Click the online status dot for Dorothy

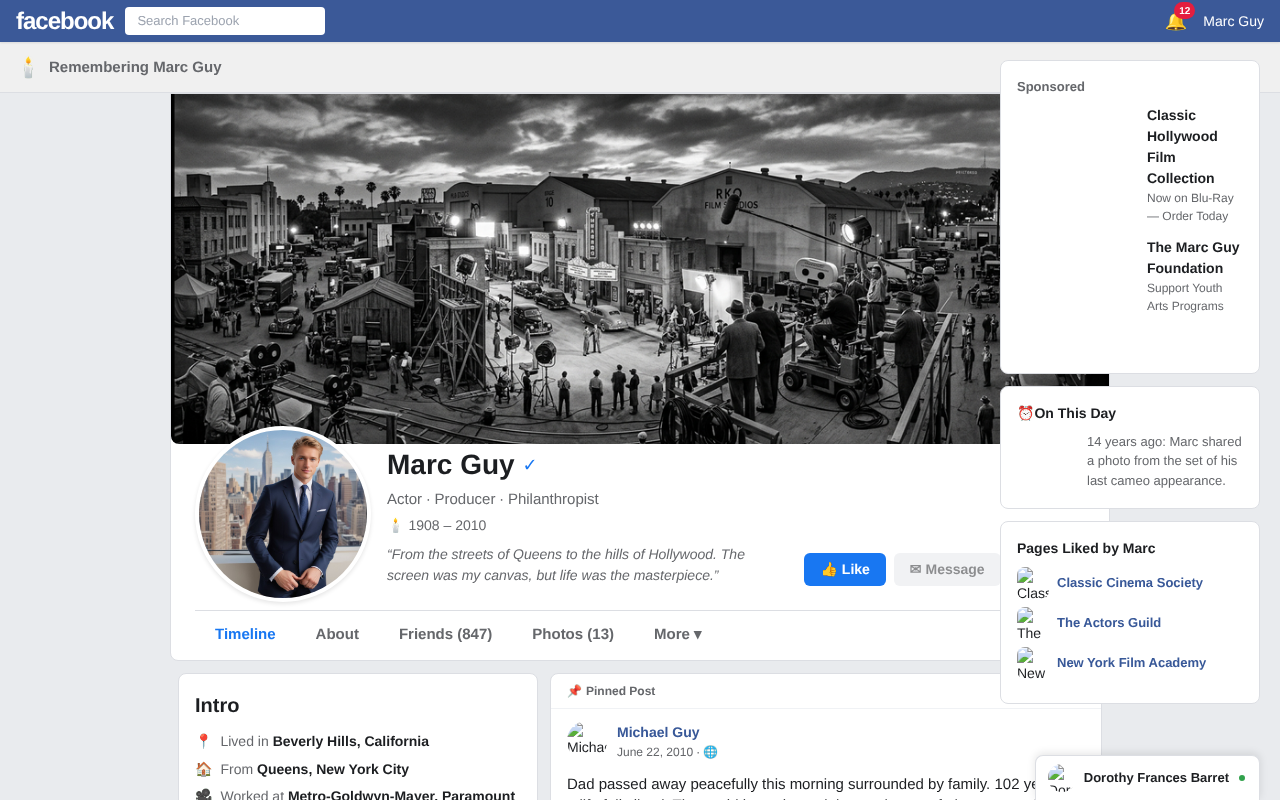coord(1242,778)
